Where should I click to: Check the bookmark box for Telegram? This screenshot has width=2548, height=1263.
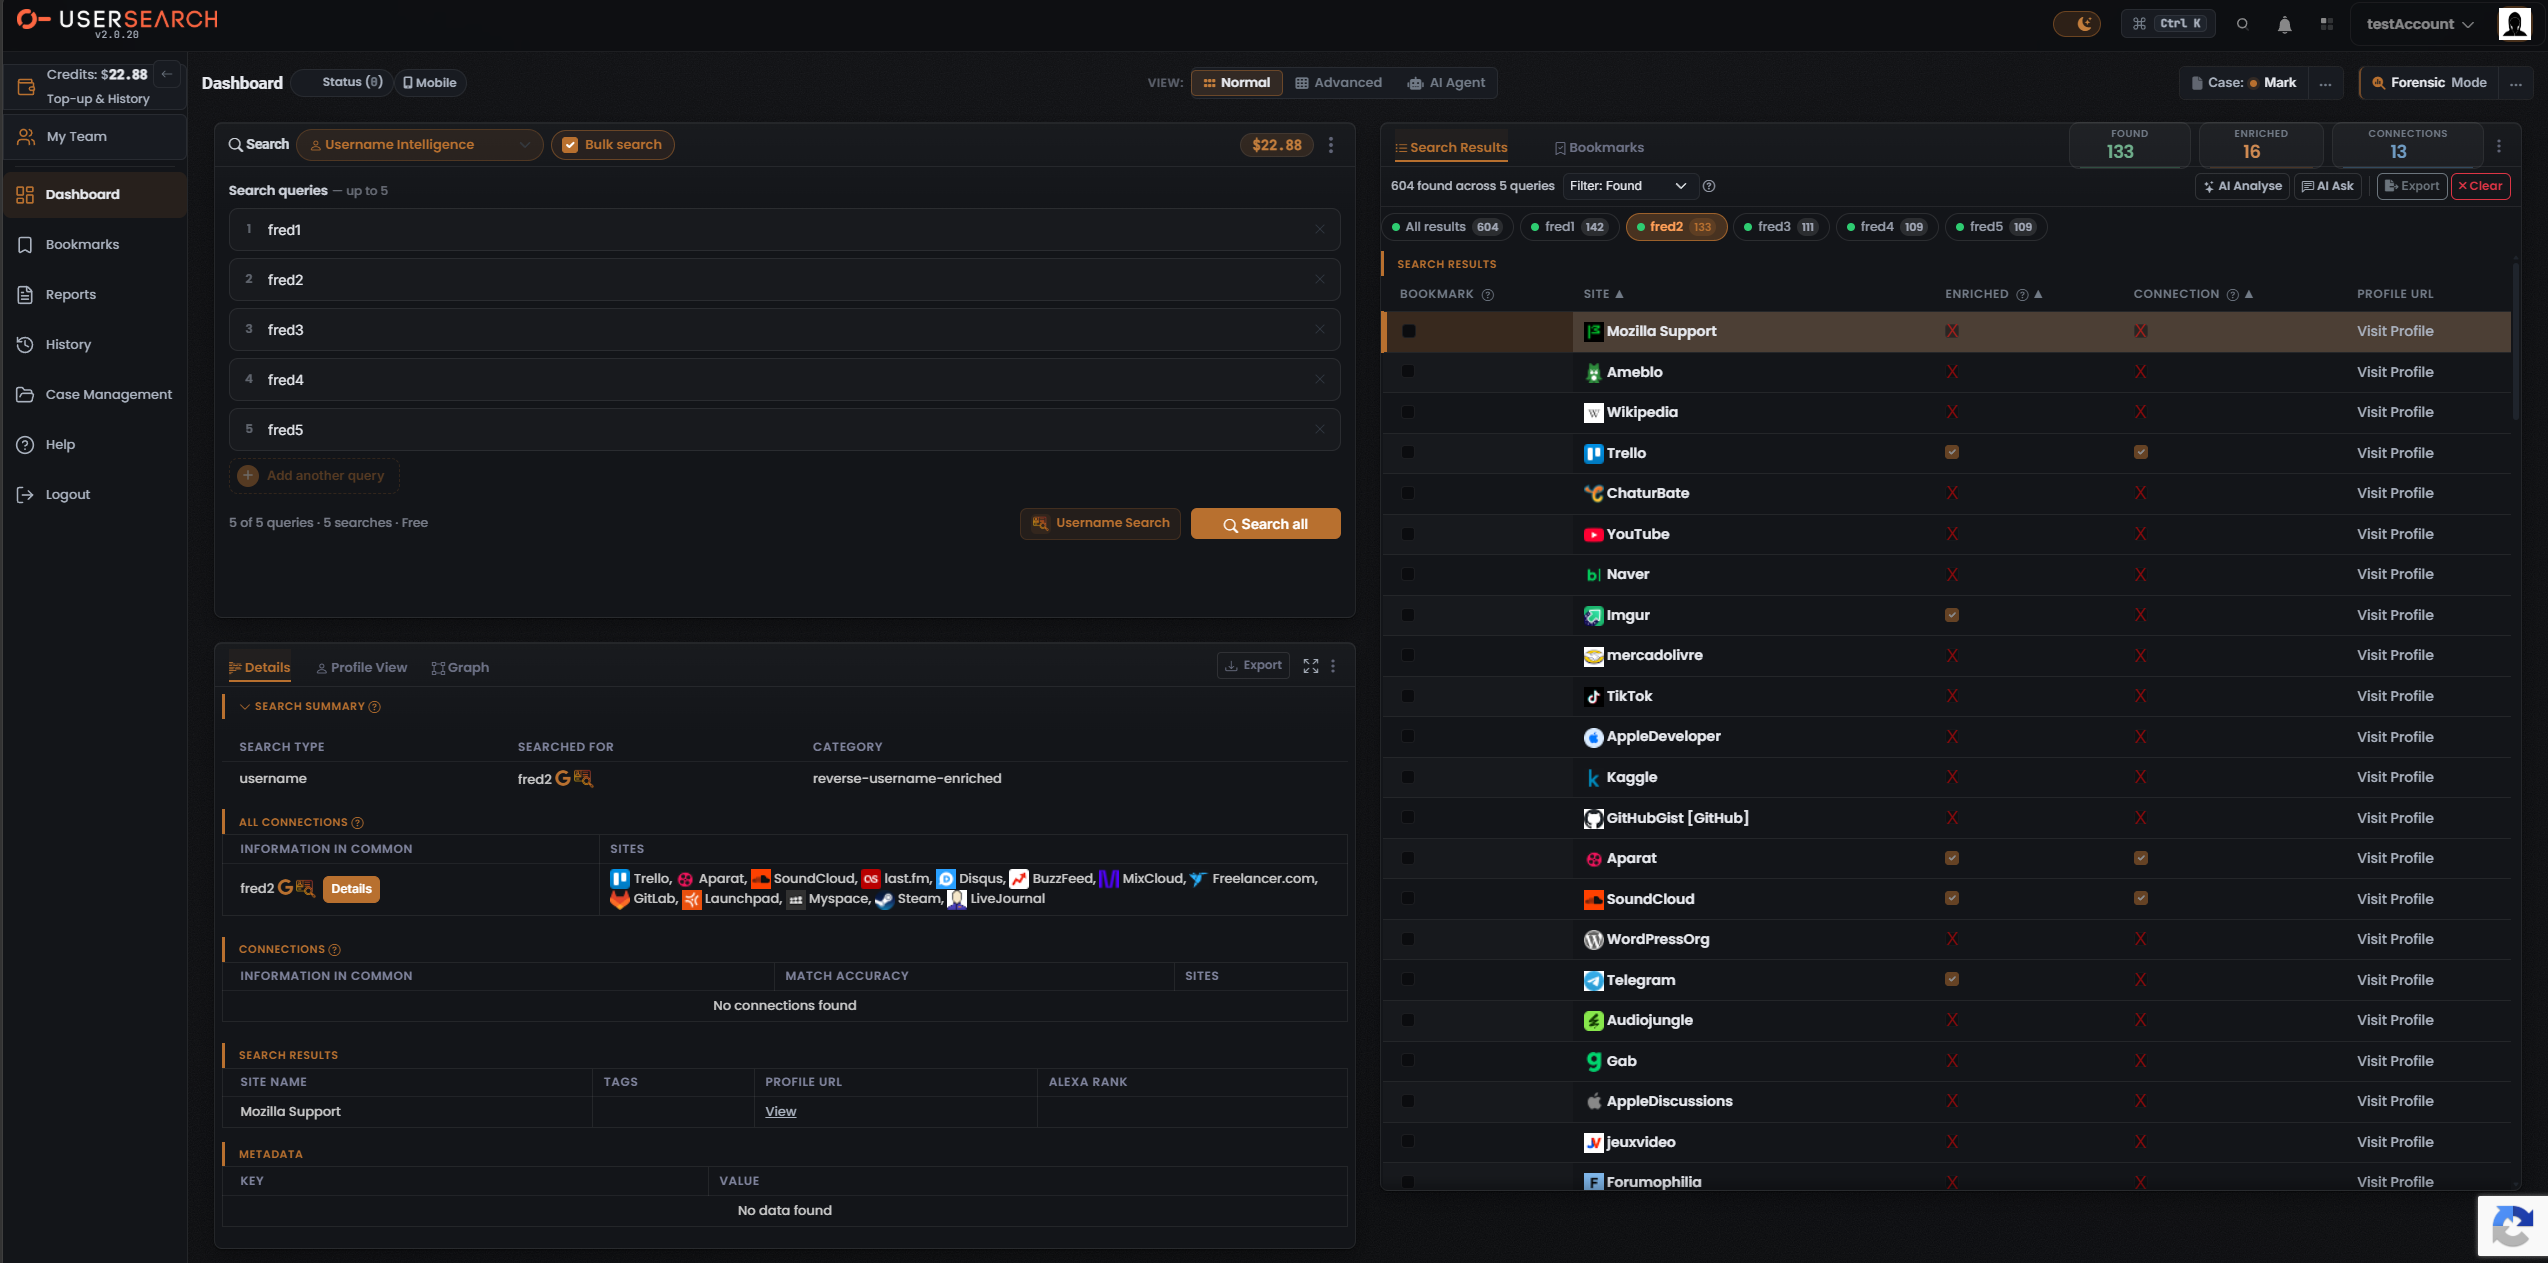click(1409, 980)
